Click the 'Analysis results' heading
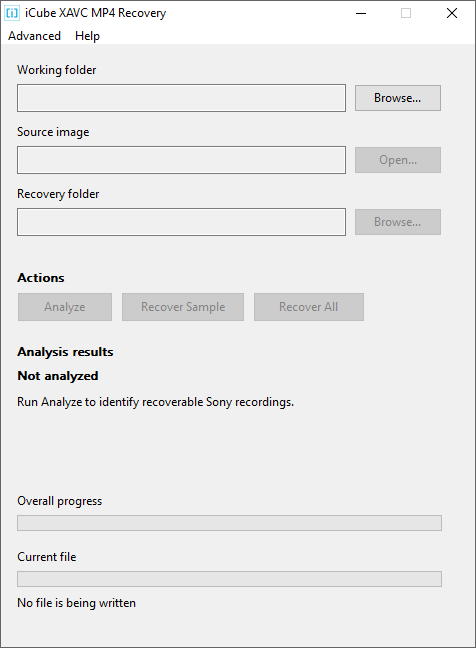 click(x=65, y=352)
